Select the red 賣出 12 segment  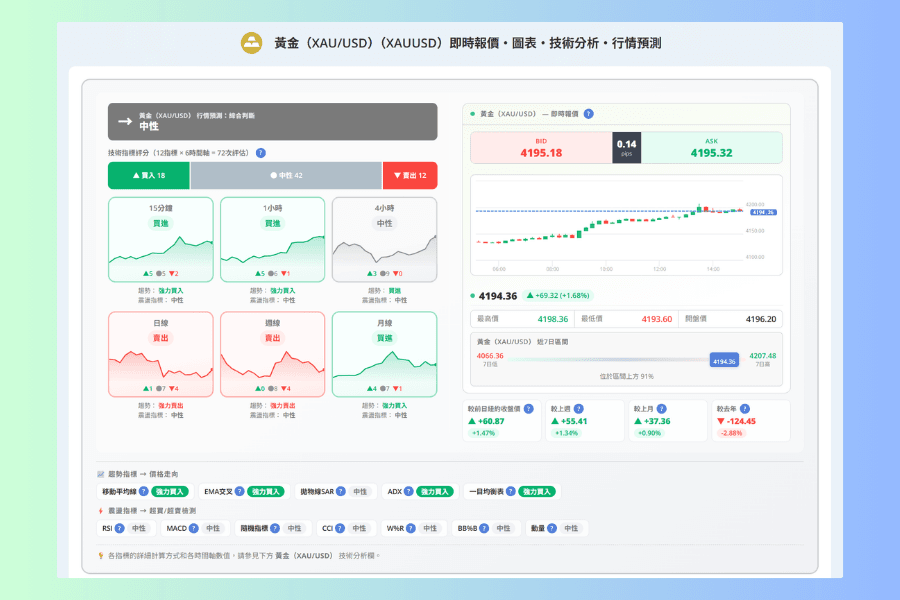pos(410,176)
